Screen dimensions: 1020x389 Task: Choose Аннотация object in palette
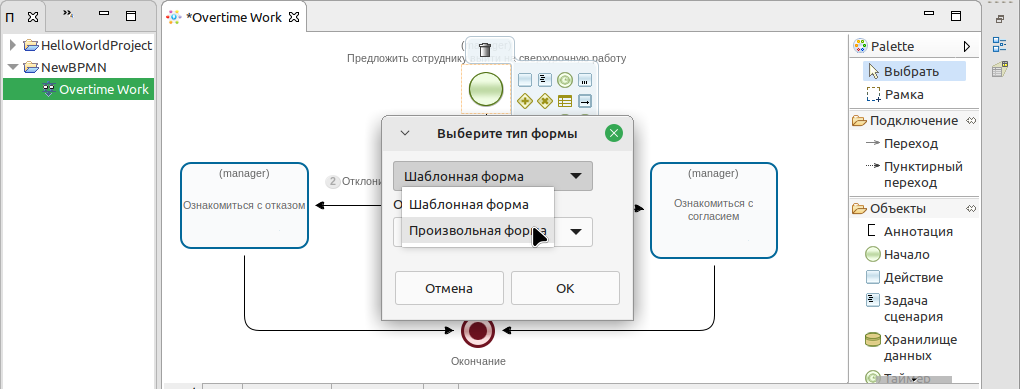coord(909,232)
